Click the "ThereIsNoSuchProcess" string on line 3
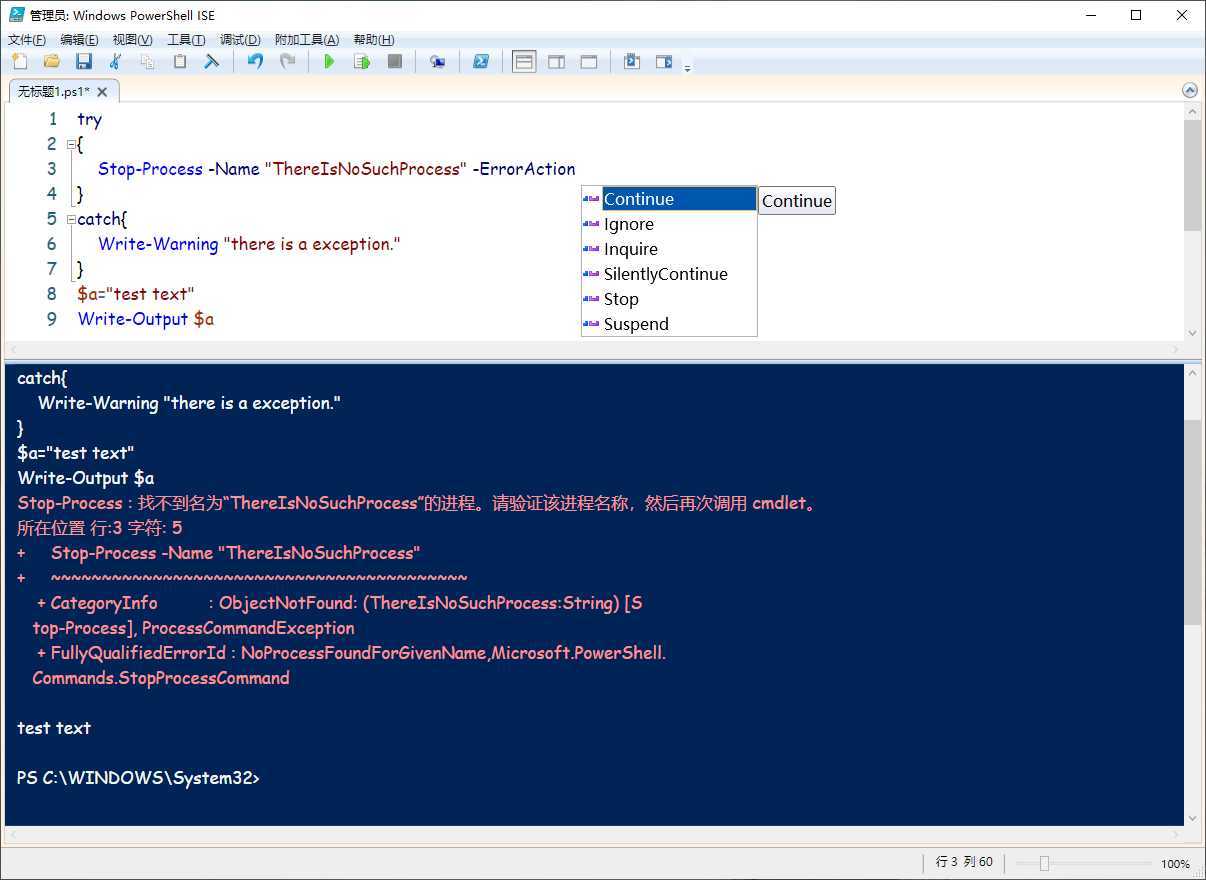This screenshot has width=1206, height=880. [366, 169]
